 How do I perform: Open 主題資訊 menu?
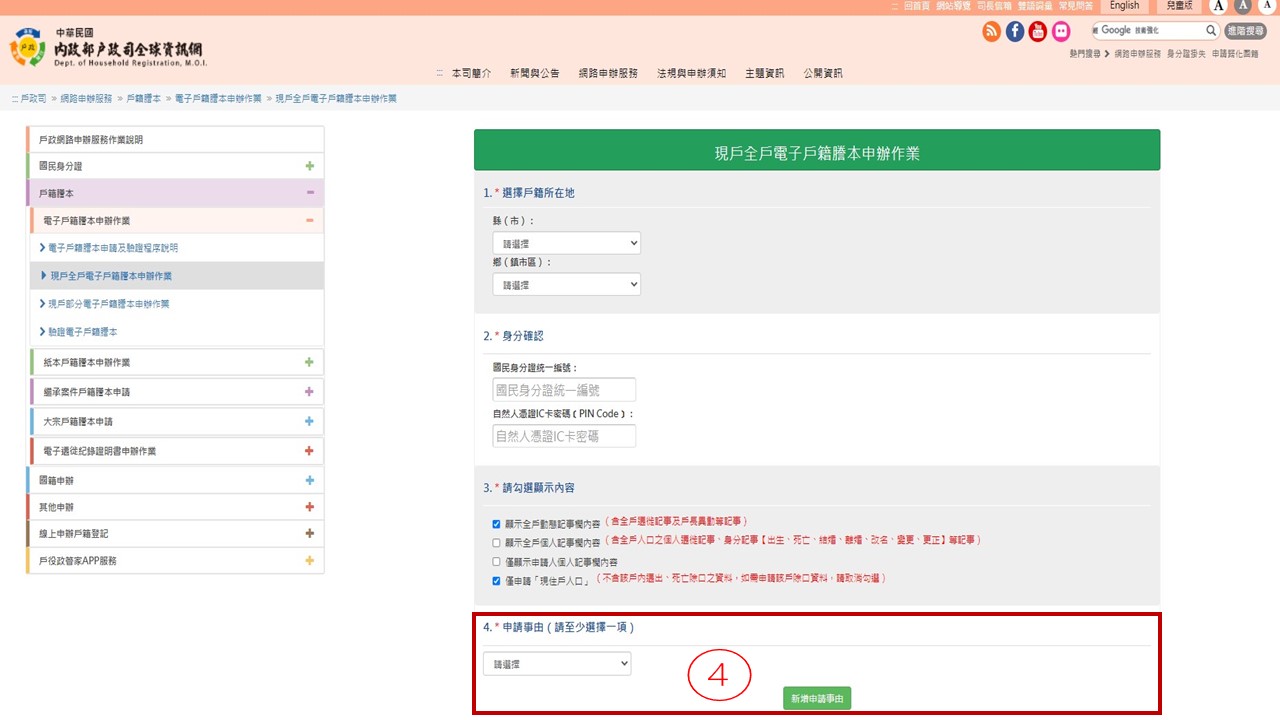click(764, 73)
